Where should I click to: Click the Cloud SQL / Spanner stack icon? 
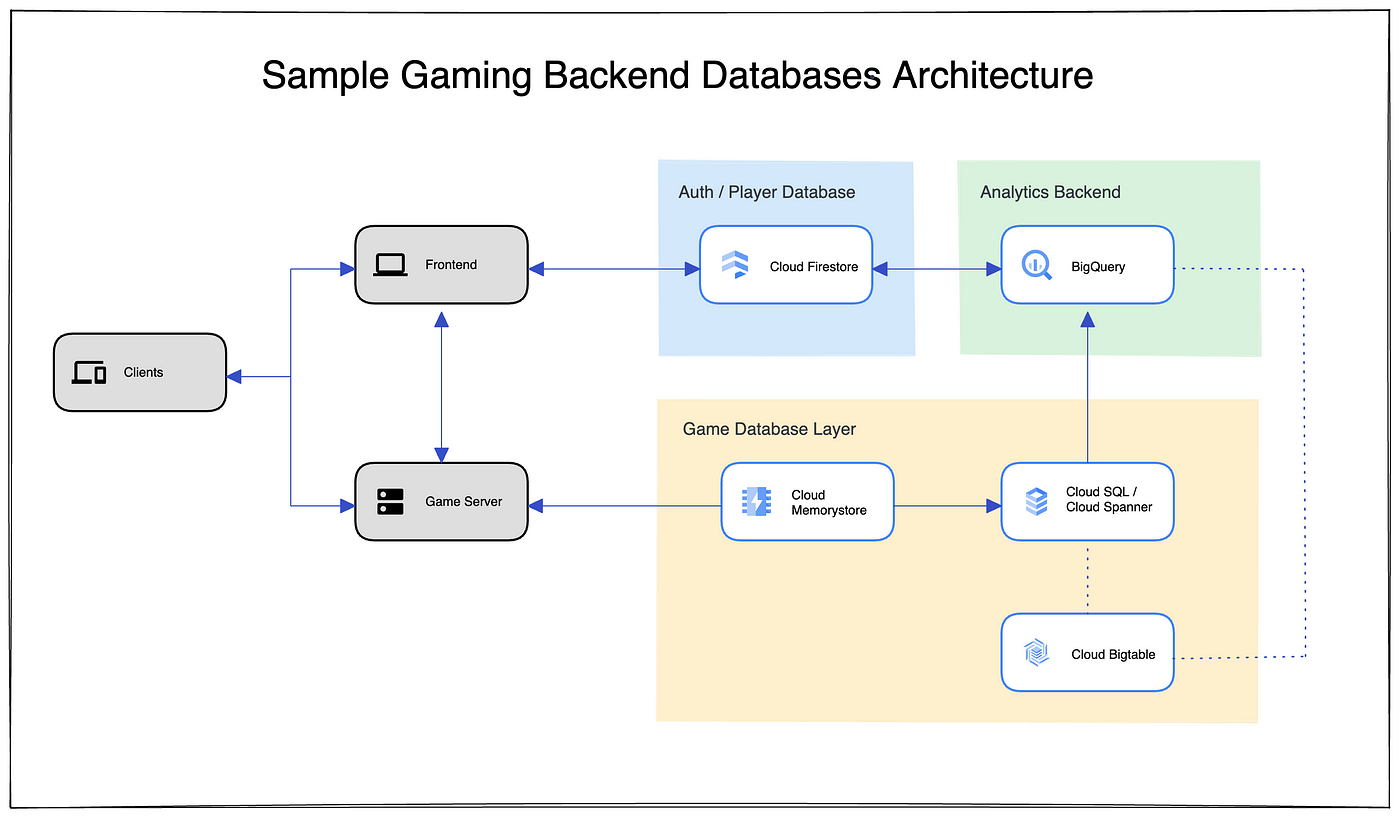[x=1037, y=502]
